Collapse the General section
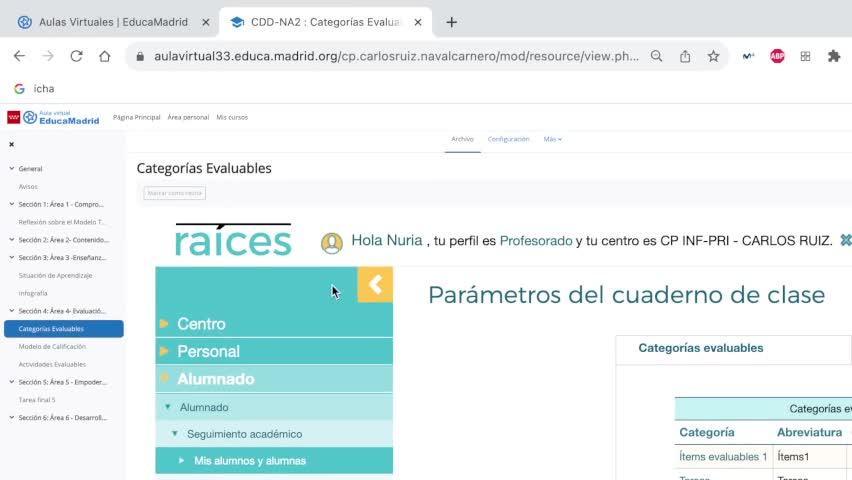The height and width of the screenshot is (480, 852). (11, 169)
